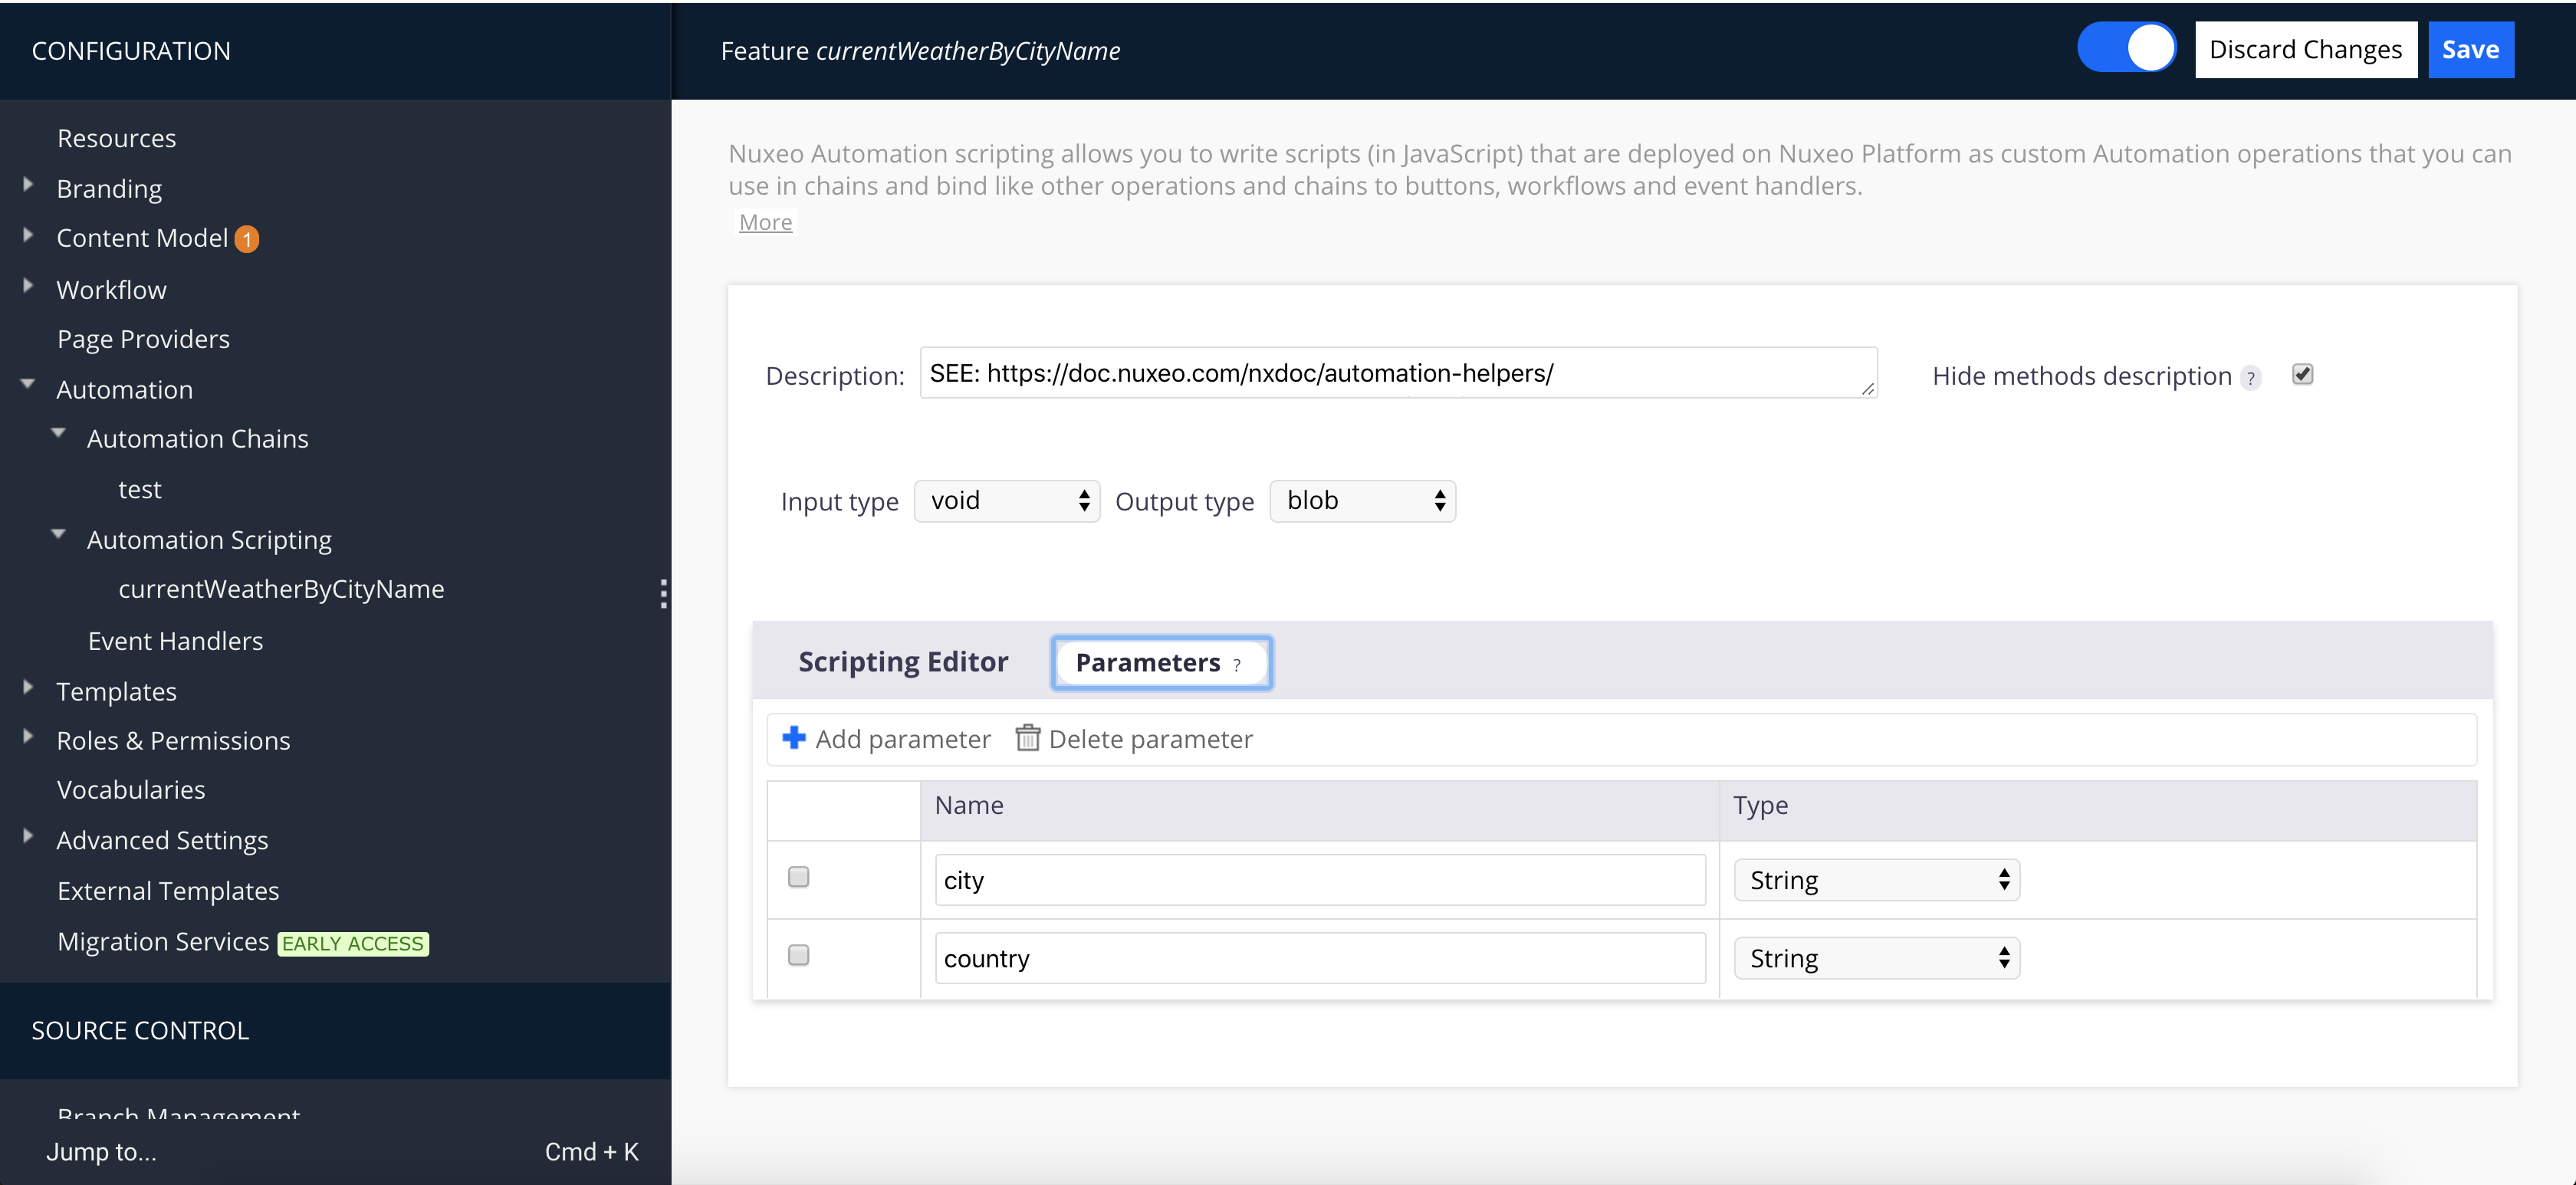Change the Output type from blob
Image resolution: width=2576 pixels, height=1185 pixels.
point(1362,500)
